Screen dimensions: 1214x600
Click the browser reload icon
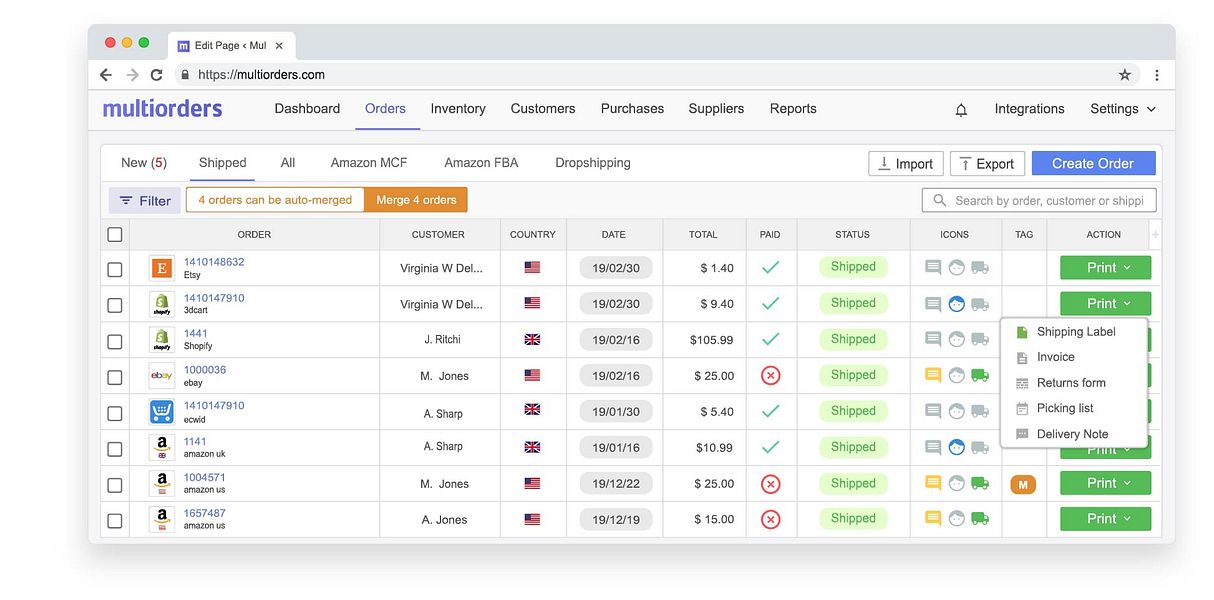[156, 75]
